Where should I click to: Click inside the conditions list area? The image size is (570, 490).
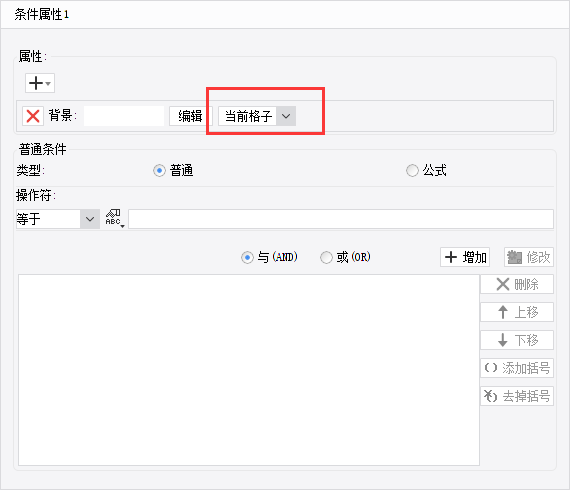click(249, 370)
